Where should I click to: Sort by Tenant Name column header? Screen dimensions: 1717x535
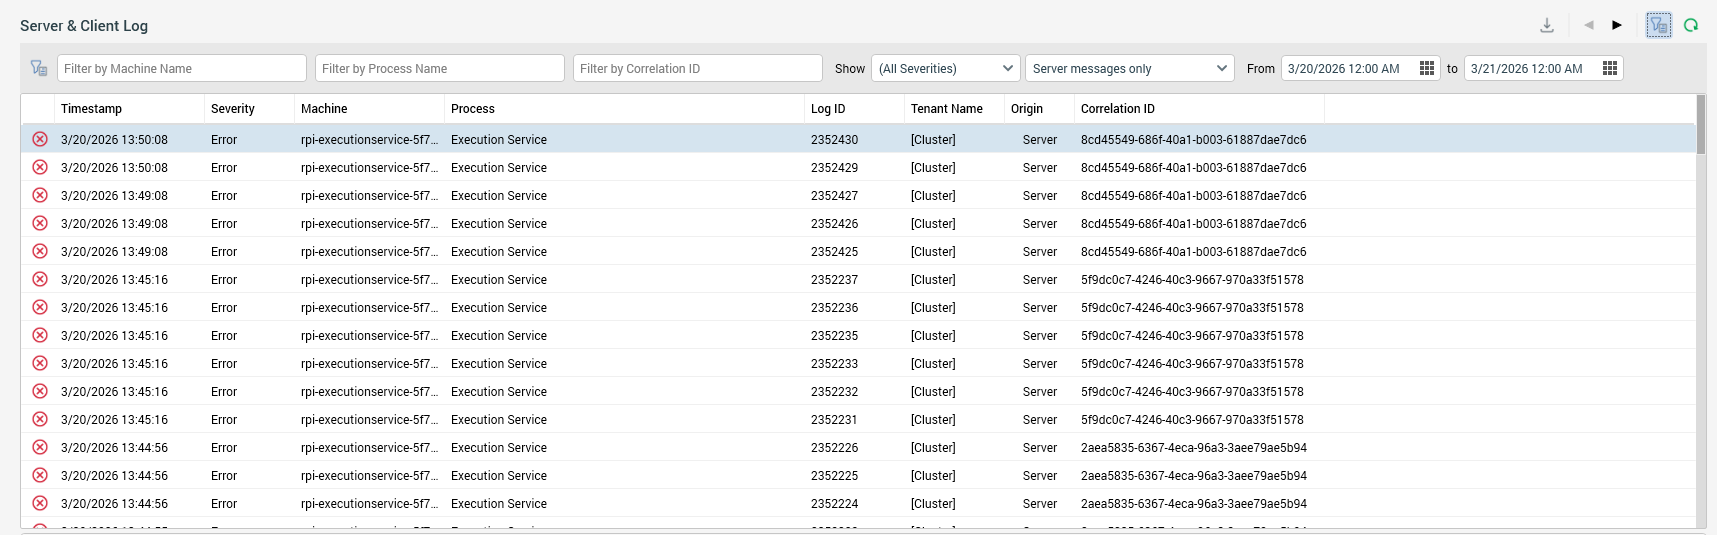click(x=954, y=109)
